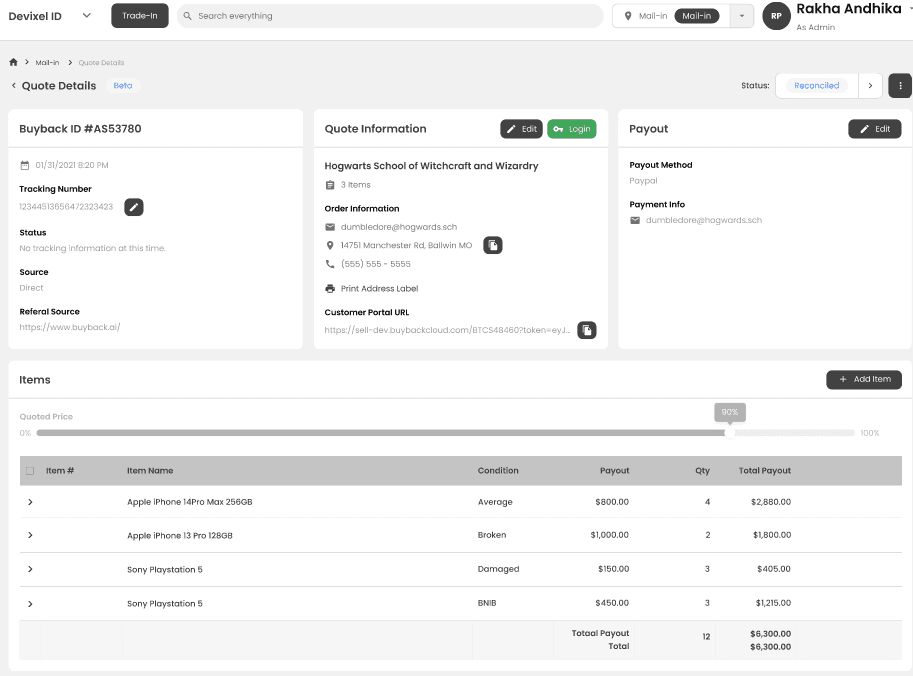
Task: Click the Search everything field
Action: click(x=390, y=16)
